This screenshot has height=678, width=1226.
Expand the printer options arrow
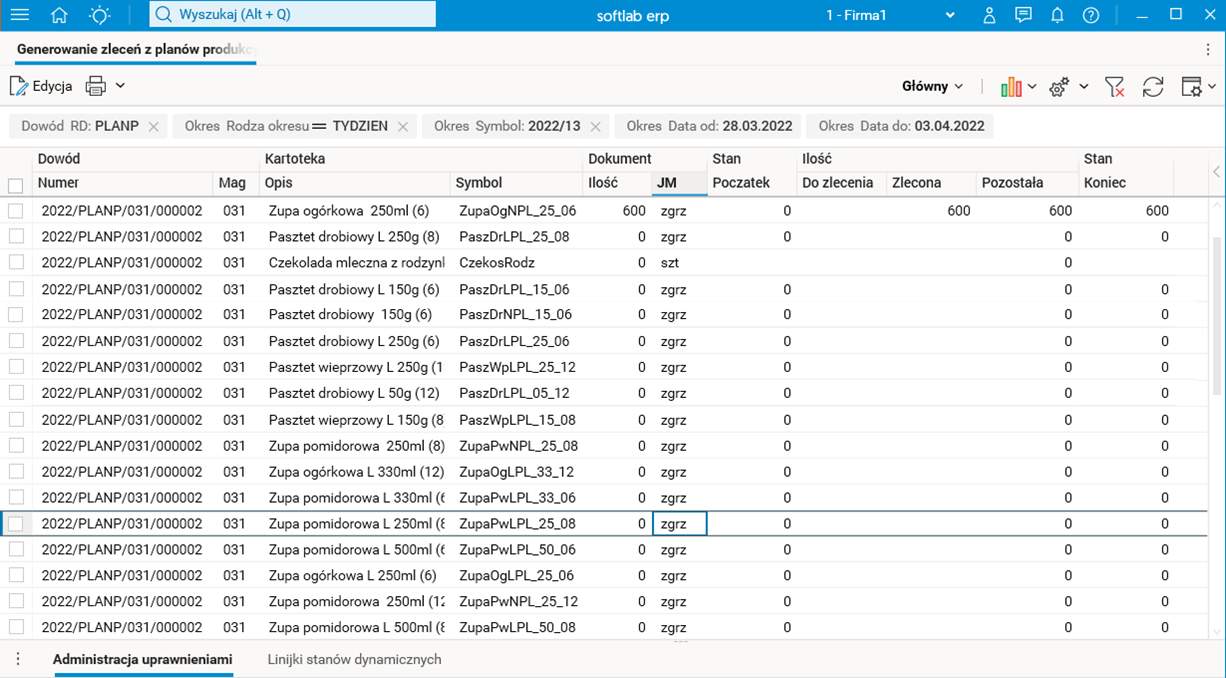point(120,86)
